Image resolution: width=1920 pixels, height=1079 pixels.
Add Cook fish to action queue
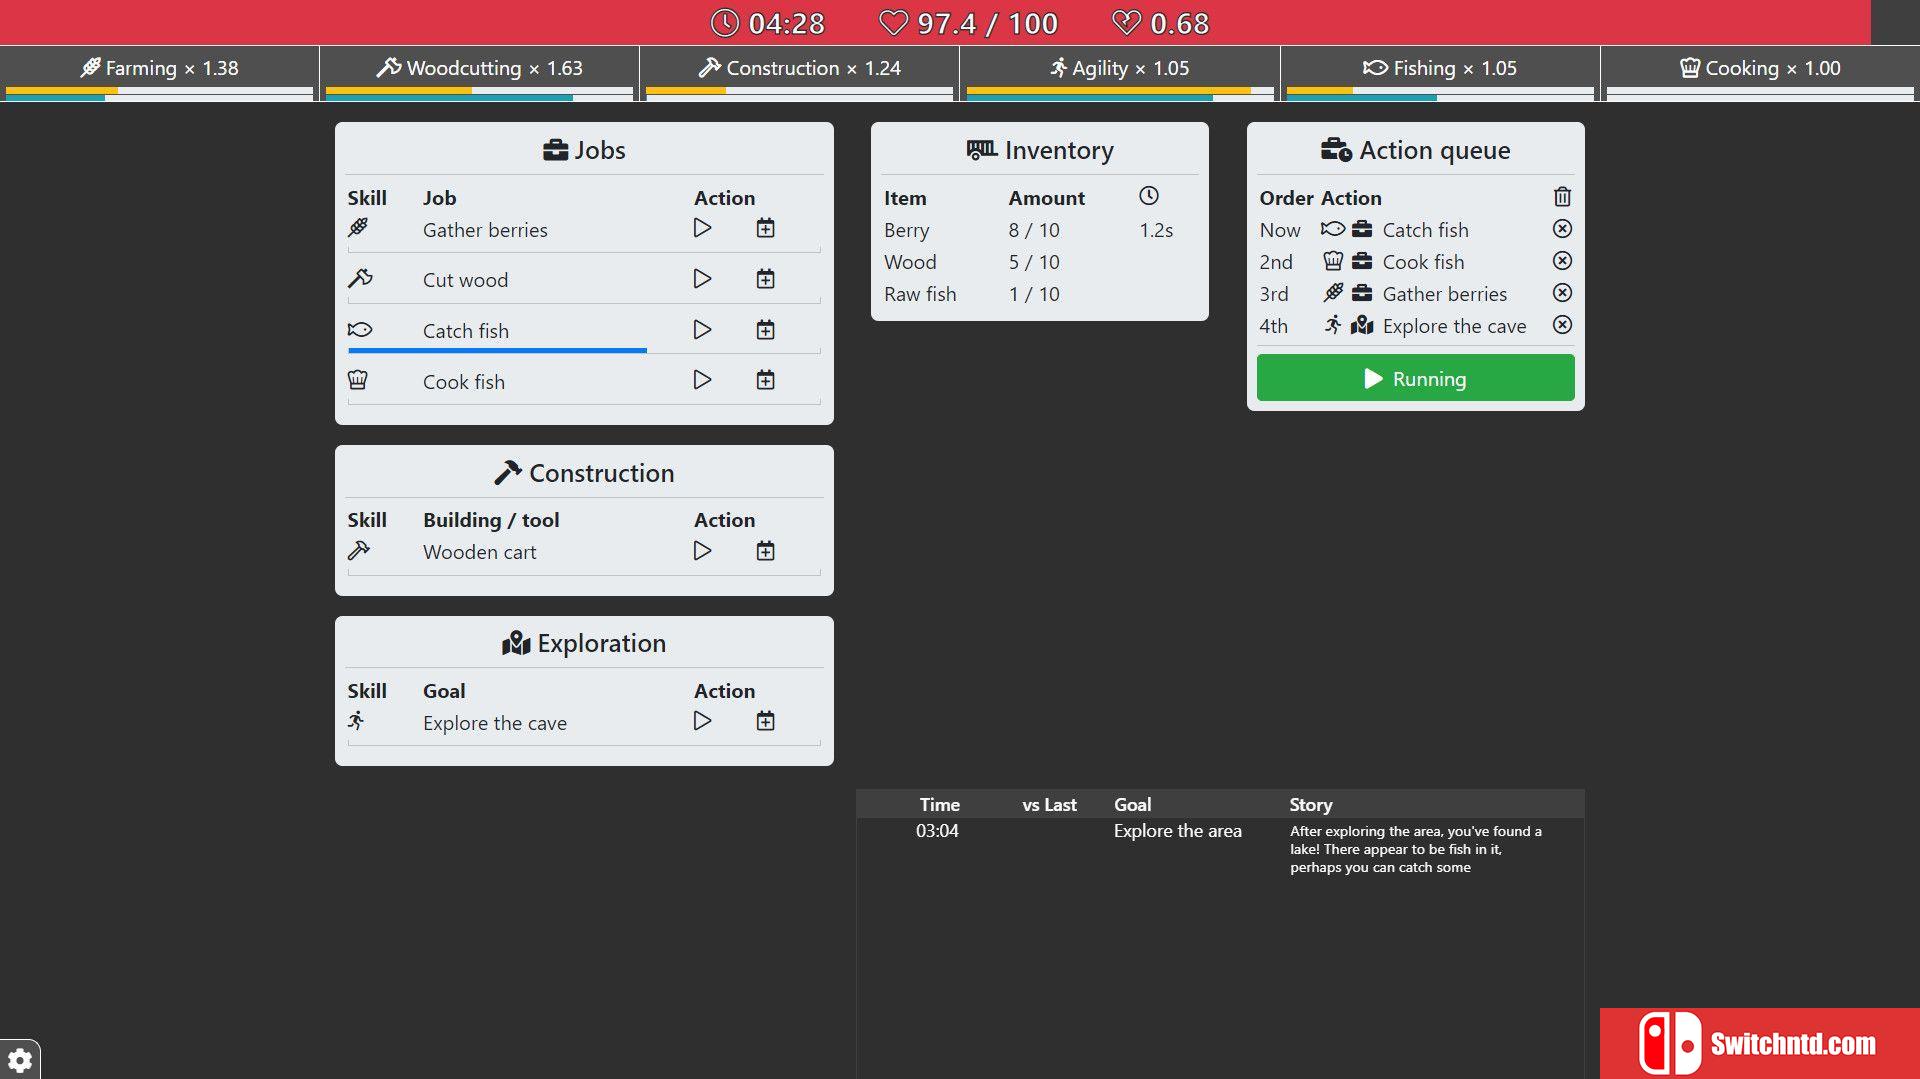coord(765,380)
